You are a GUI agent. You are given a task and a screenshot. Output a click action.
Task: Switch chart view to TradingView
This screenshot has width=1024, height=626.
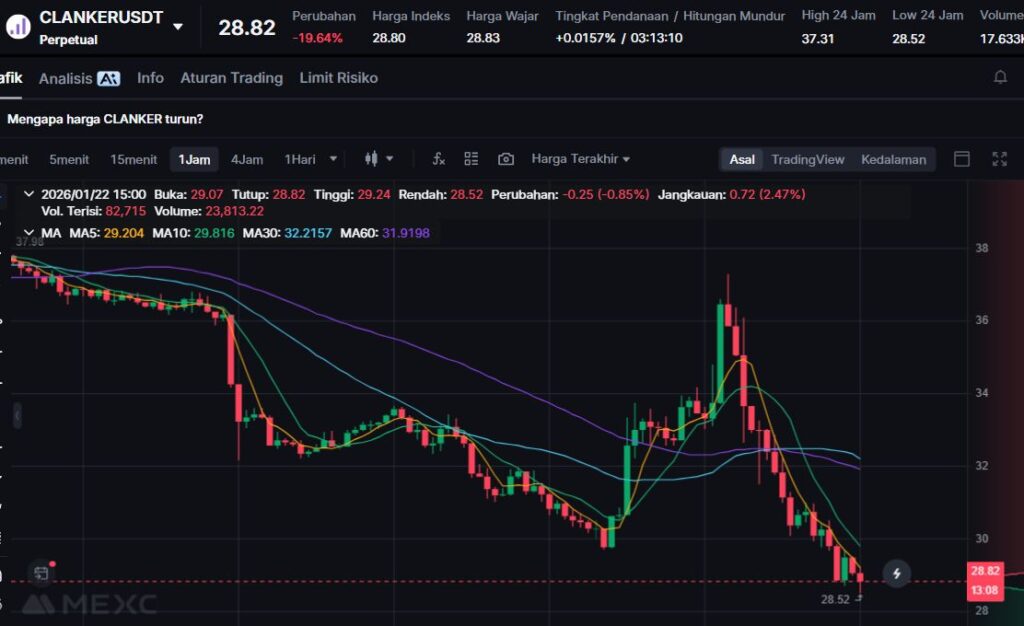click(807, 159)
